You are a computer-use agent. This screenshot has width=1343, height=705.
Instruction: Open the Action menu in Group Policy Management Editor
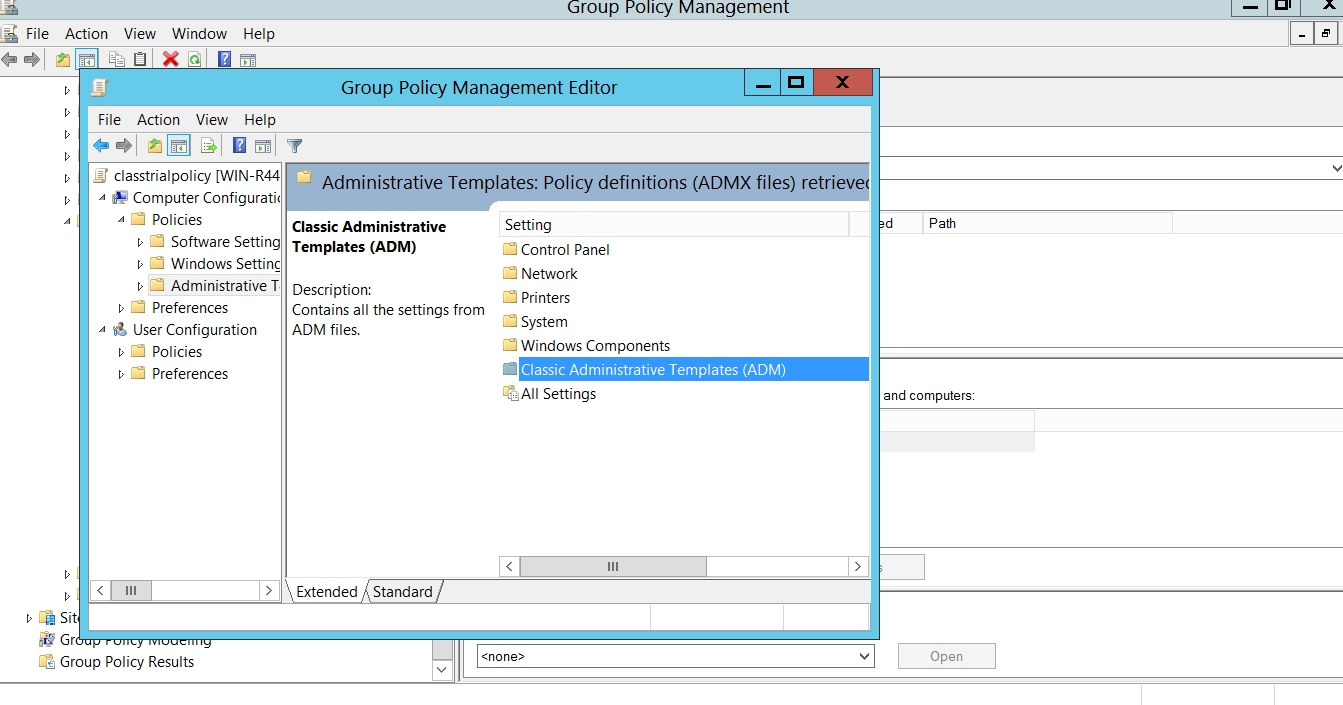click(x=158, y=119)
